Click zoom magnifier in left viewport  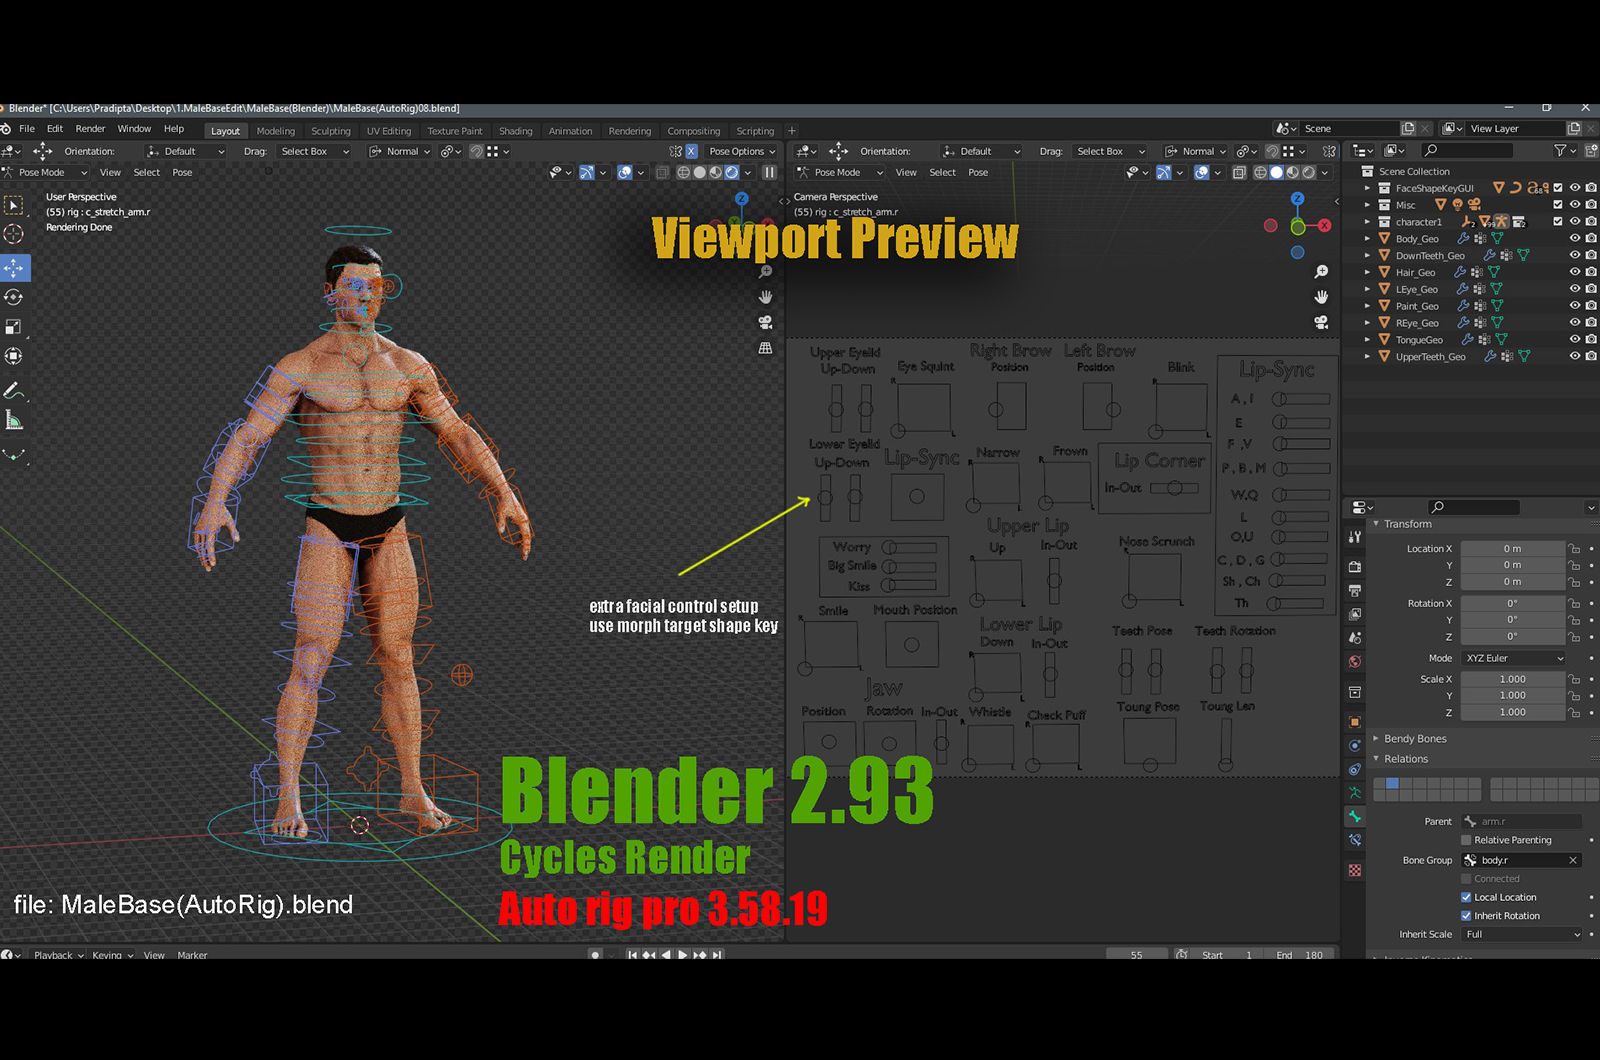[765, 272]
